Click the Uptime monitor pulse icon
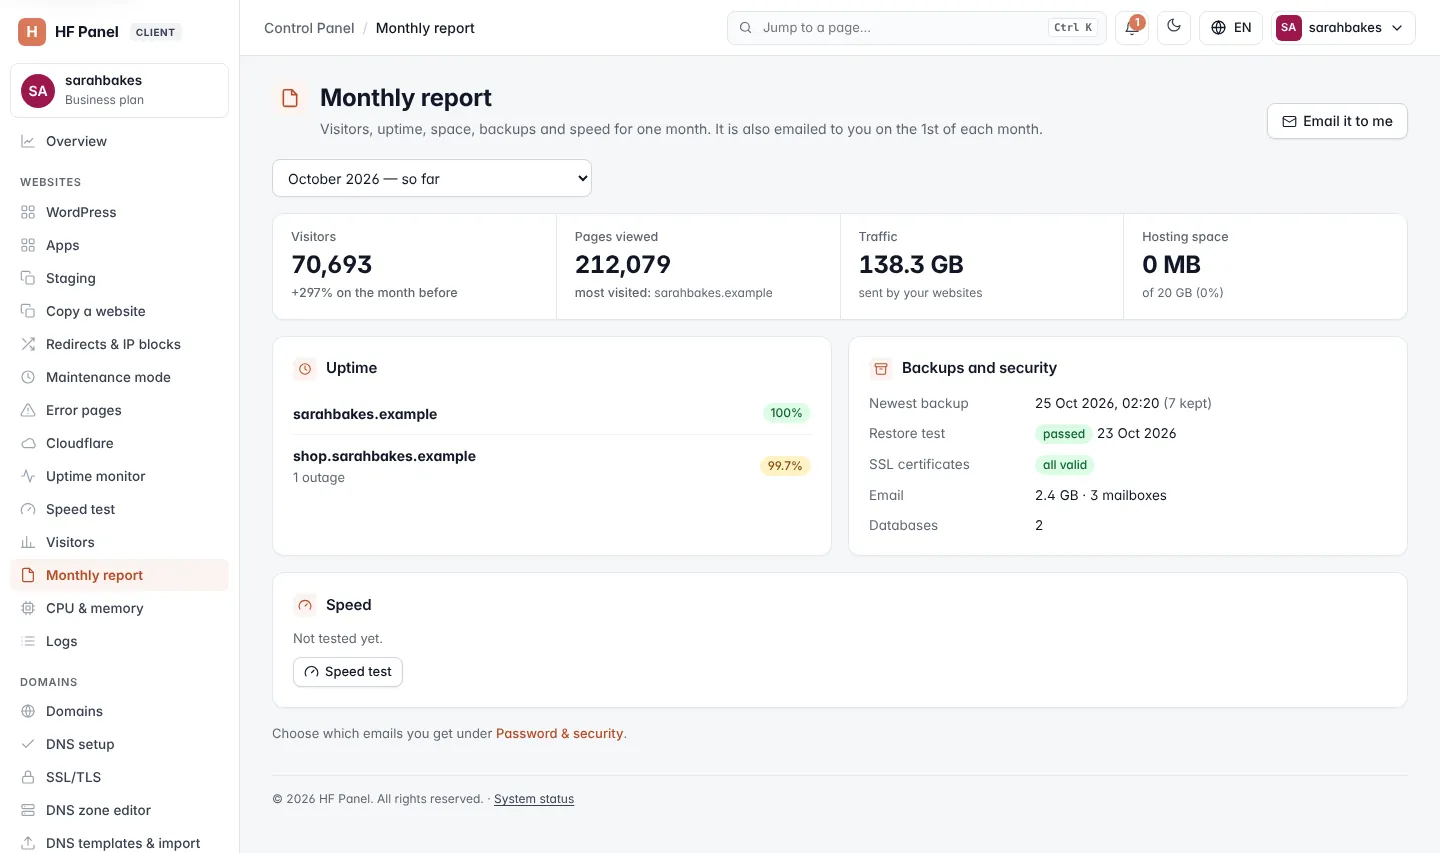 (x=28, y=476)
